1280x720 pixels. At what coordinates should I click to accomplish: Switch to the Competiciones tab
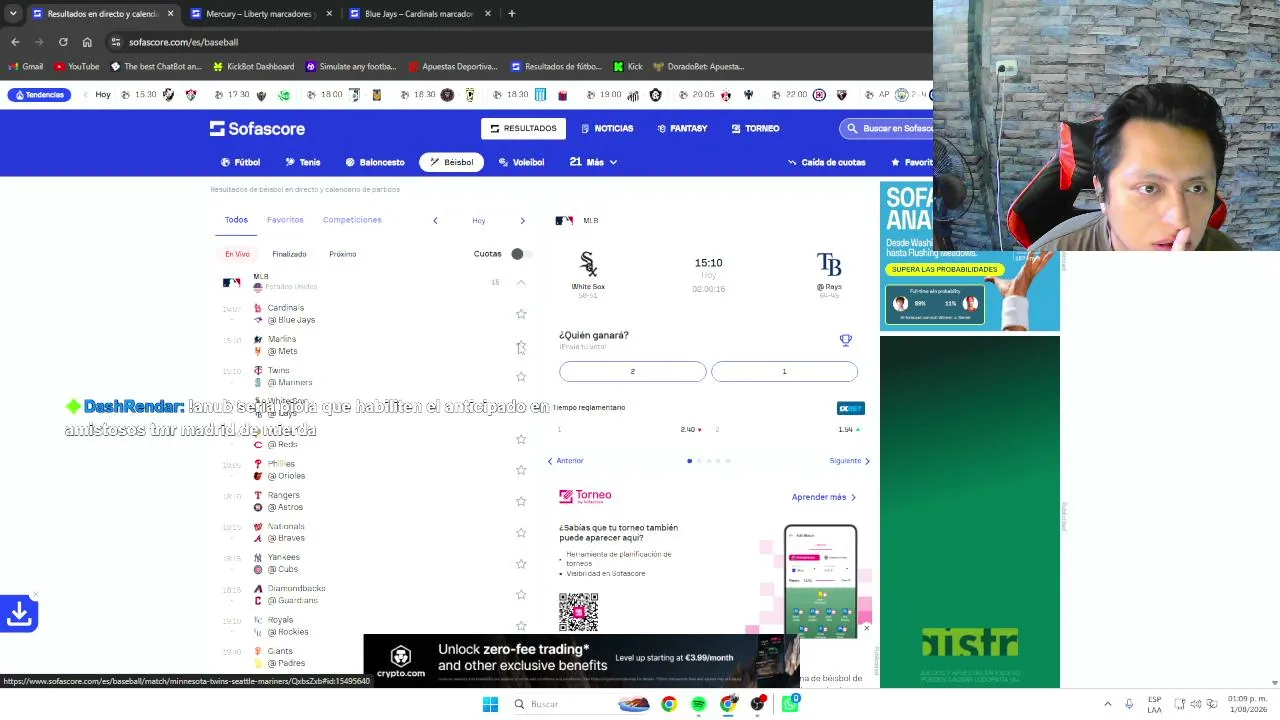pyautogui.click(x=352, y=220)
